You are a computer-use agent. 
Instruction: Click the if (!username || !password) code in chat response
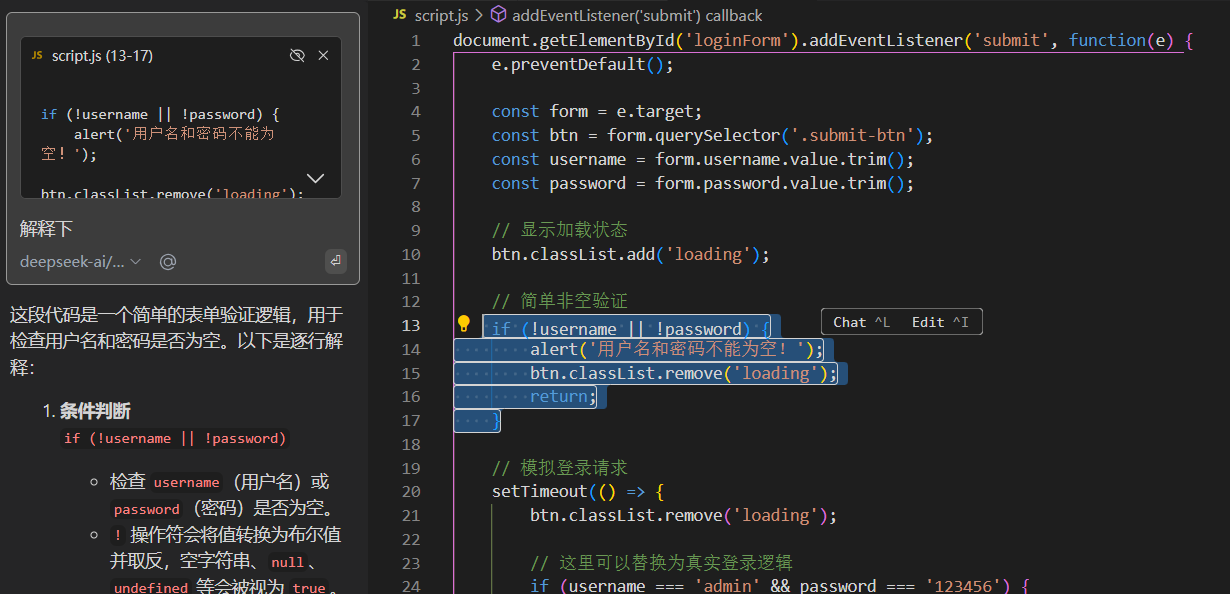175,438
